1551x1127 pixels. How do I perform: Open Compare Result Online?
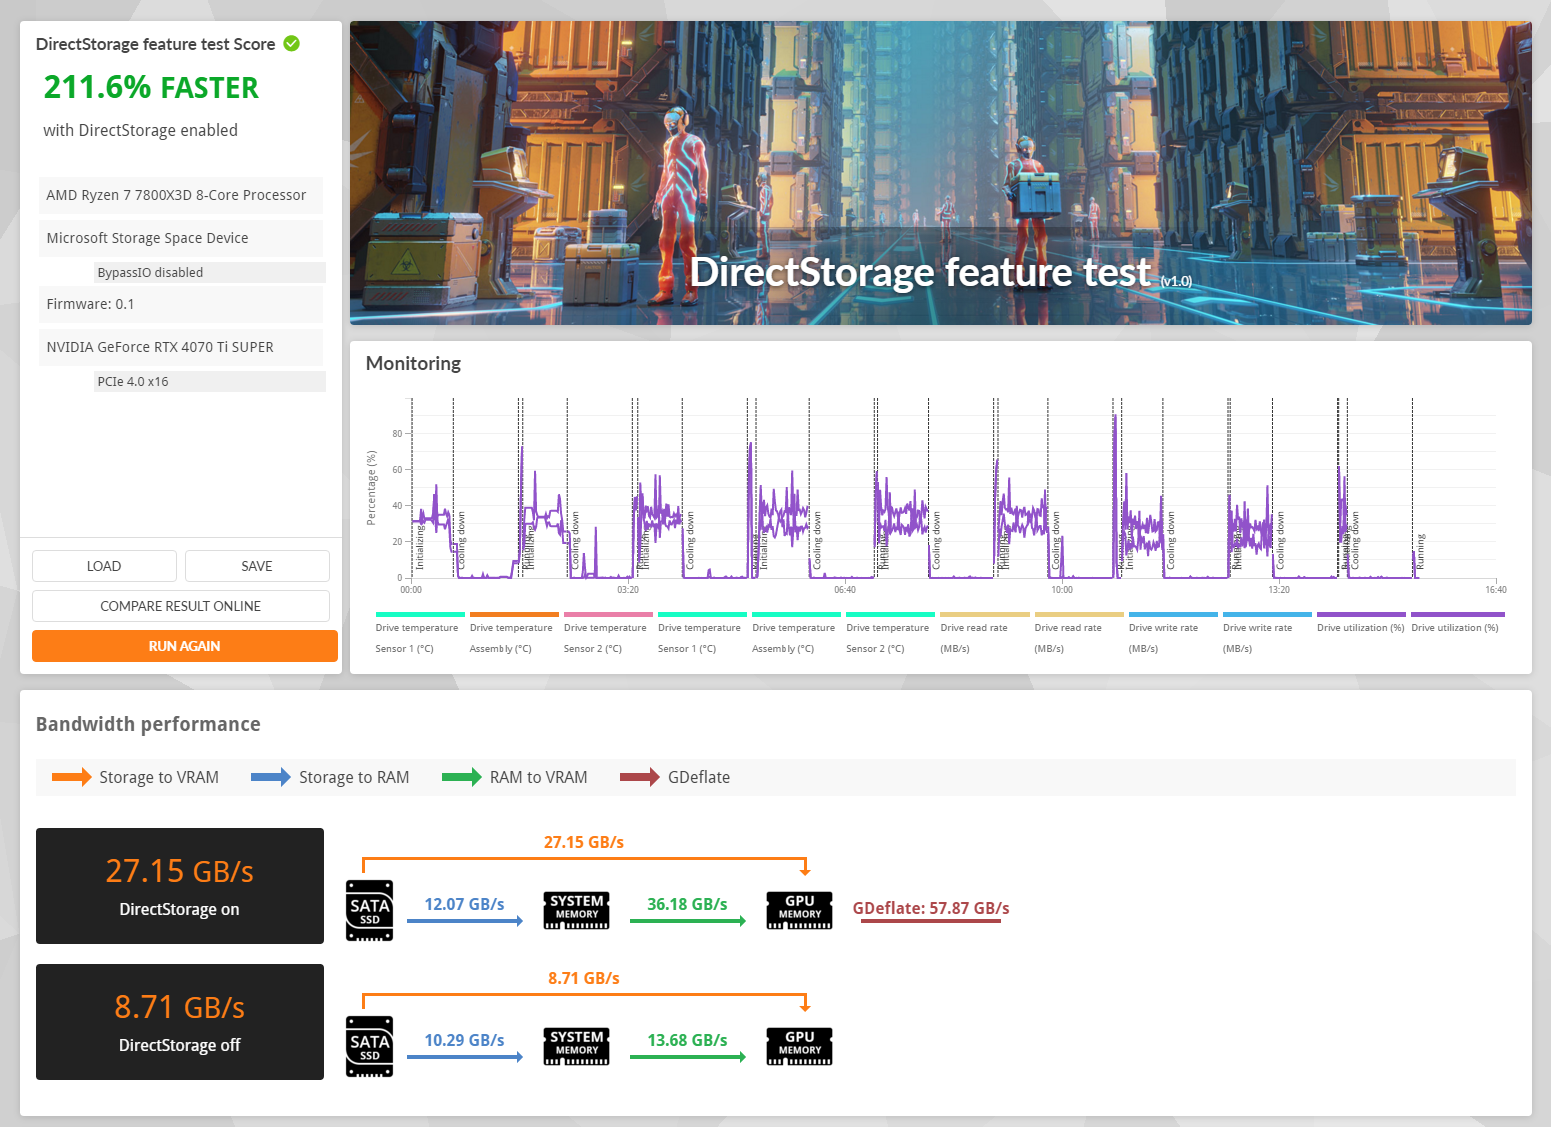(181, 606)
